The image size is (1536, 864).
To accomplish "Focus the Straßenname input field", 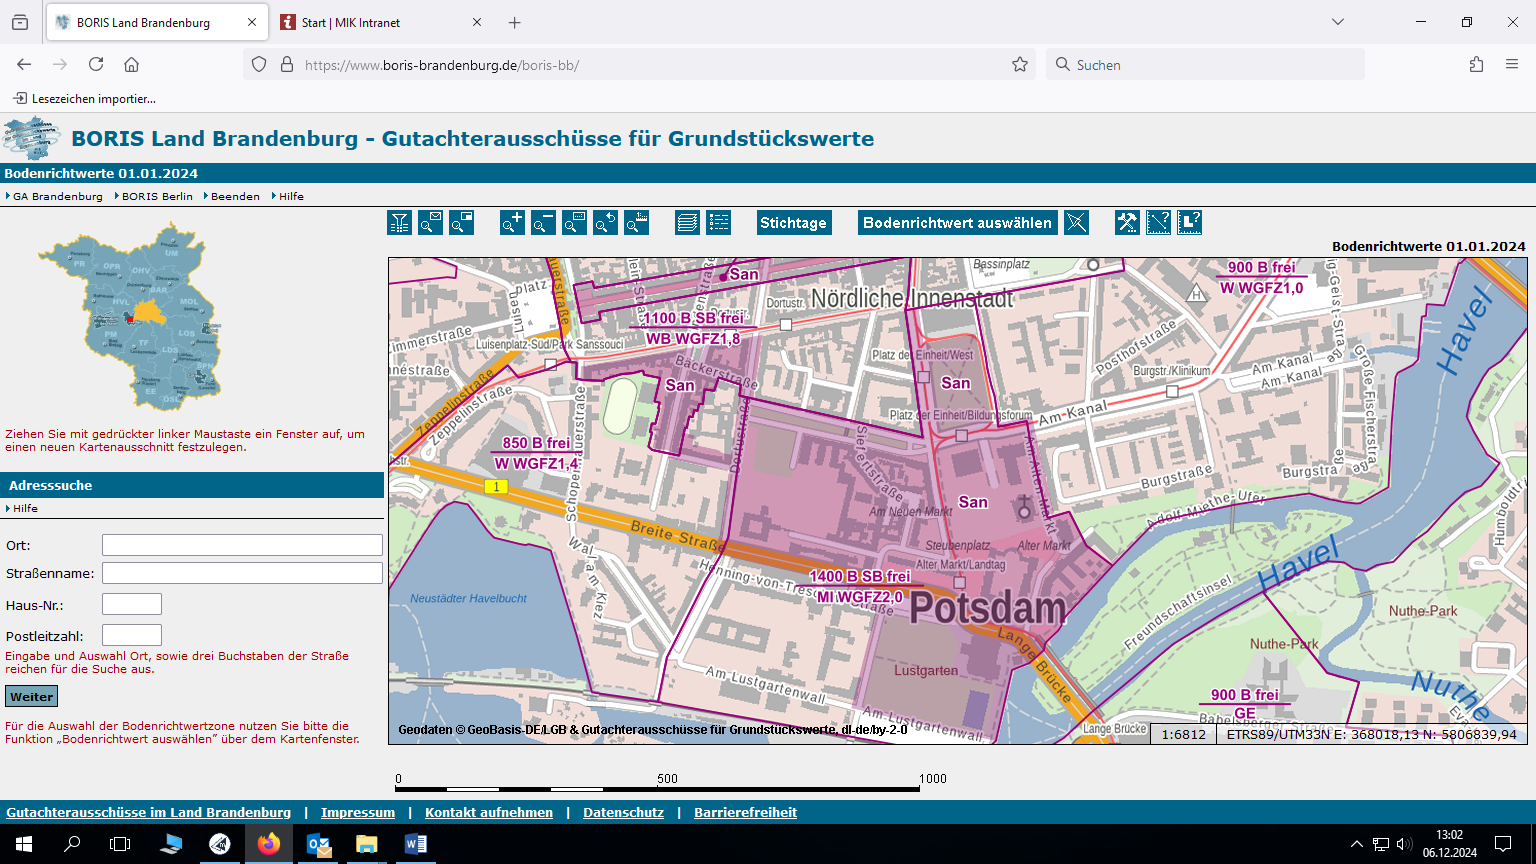I will click(242, 573).
